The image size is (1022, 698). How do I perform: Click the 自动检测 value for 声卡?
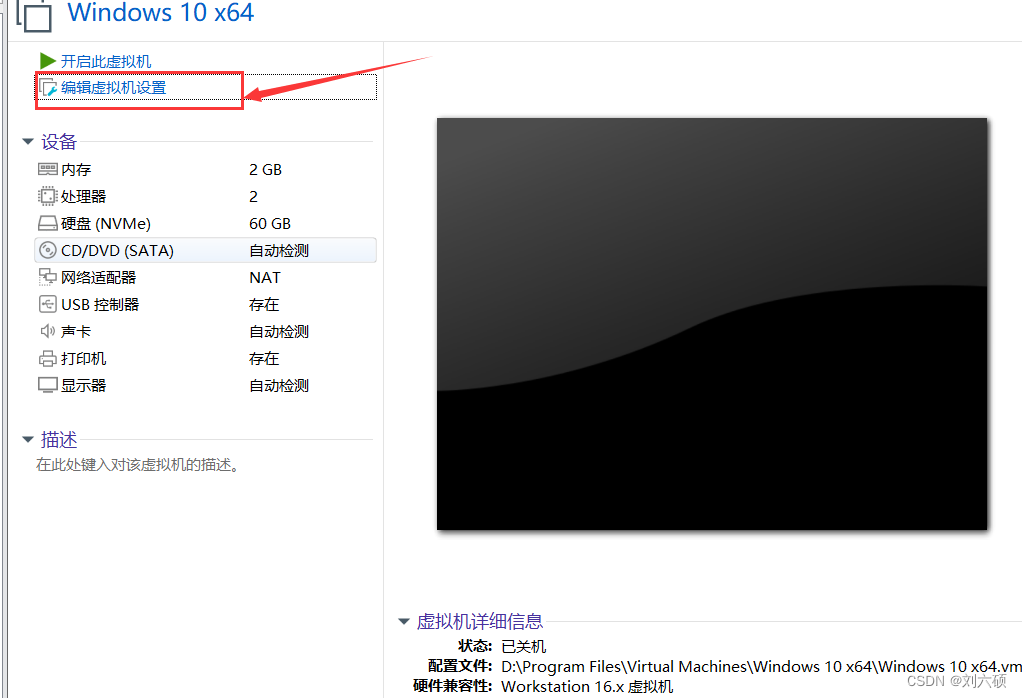point(279,331)
